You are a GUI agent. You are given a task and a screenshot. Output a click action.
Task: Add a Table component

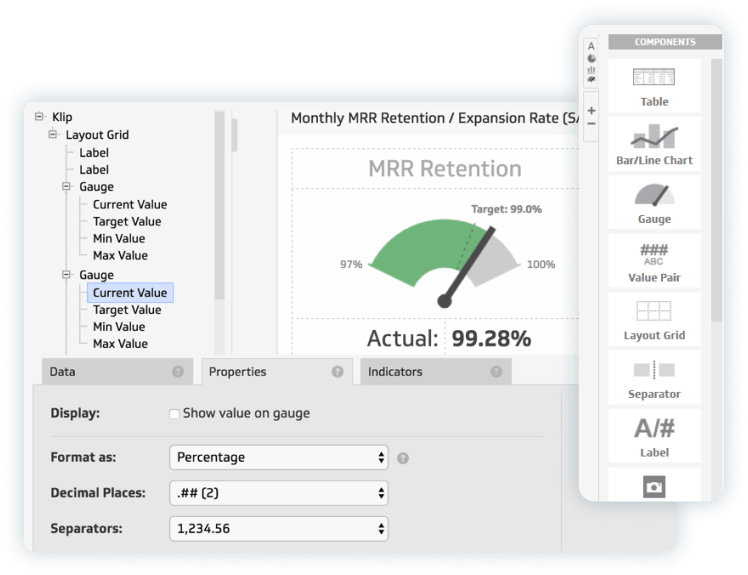click(654, 86)
